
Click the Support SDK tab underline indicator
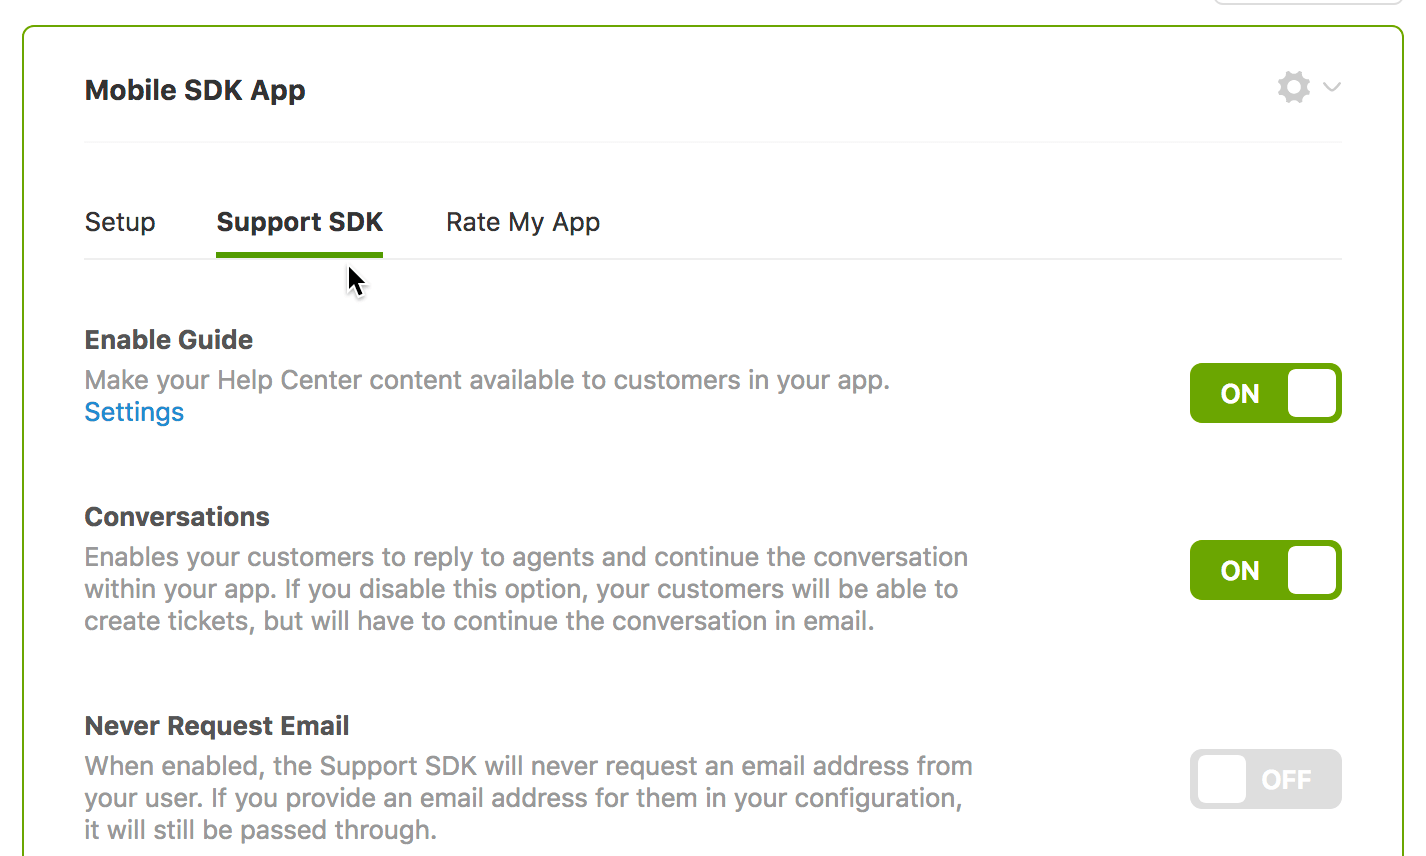(x=299, y=254)
